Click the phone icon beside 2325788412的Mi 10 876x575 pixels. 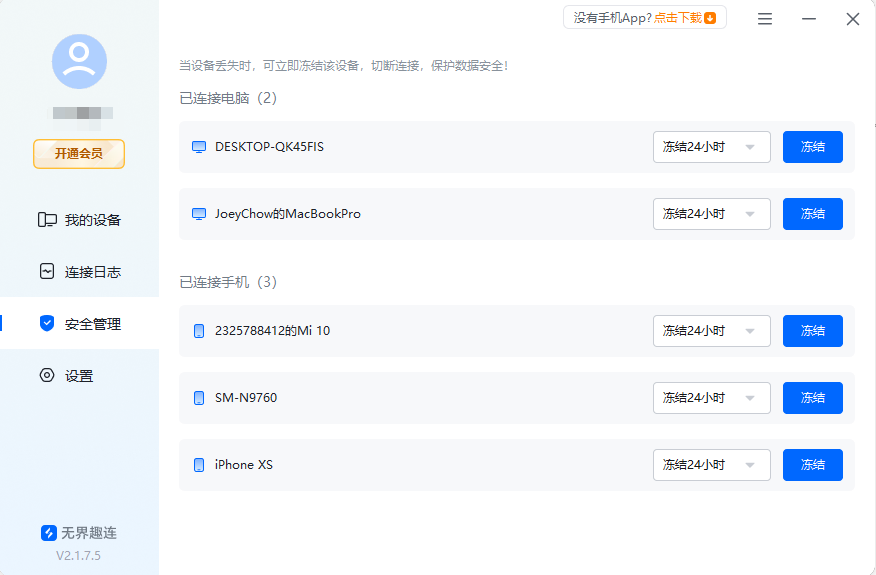(198, 331)
